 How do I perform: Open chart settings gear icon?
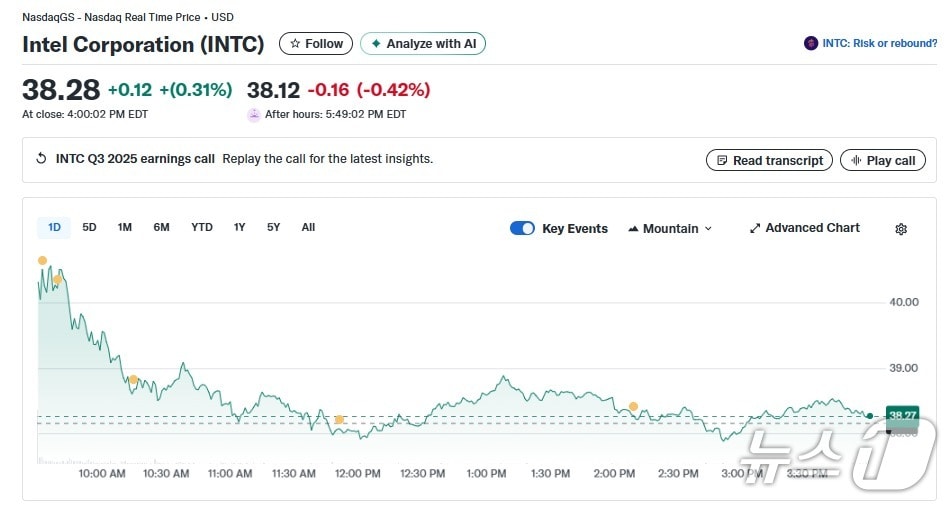tap(900, 229)
